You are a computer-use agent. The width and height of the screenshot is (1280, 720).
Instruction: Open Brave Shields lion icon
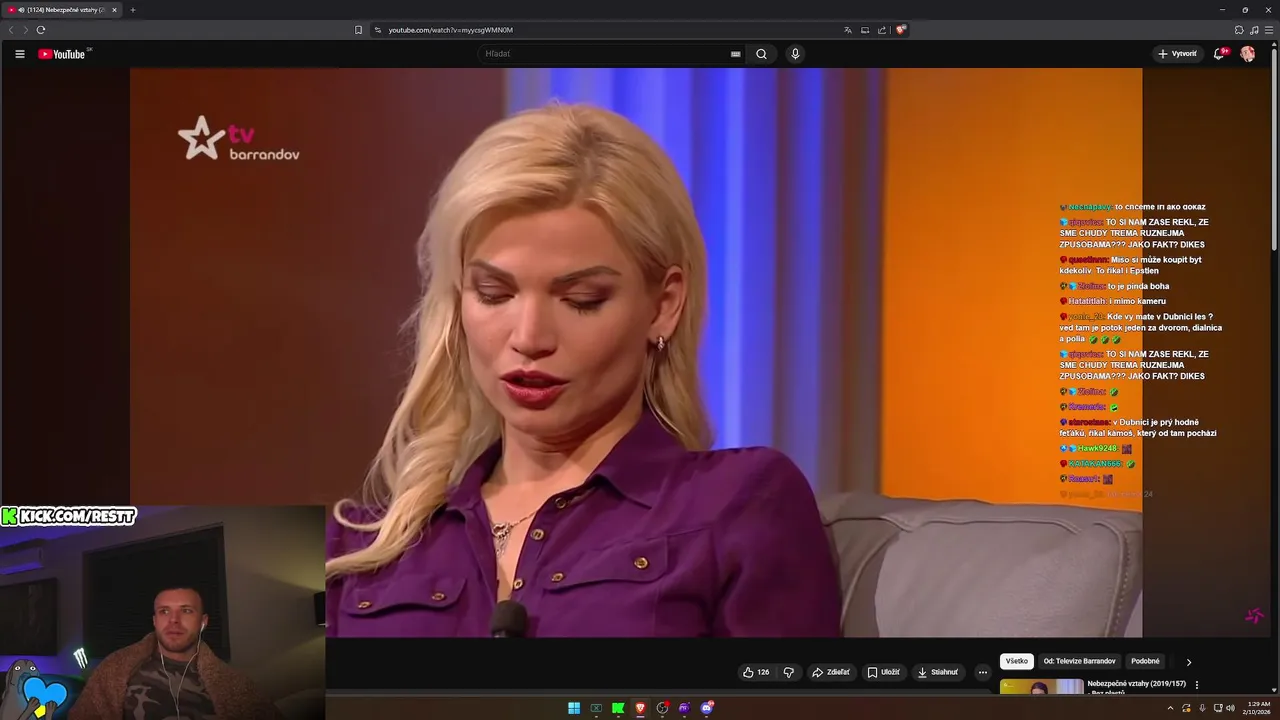pos(900,30)
